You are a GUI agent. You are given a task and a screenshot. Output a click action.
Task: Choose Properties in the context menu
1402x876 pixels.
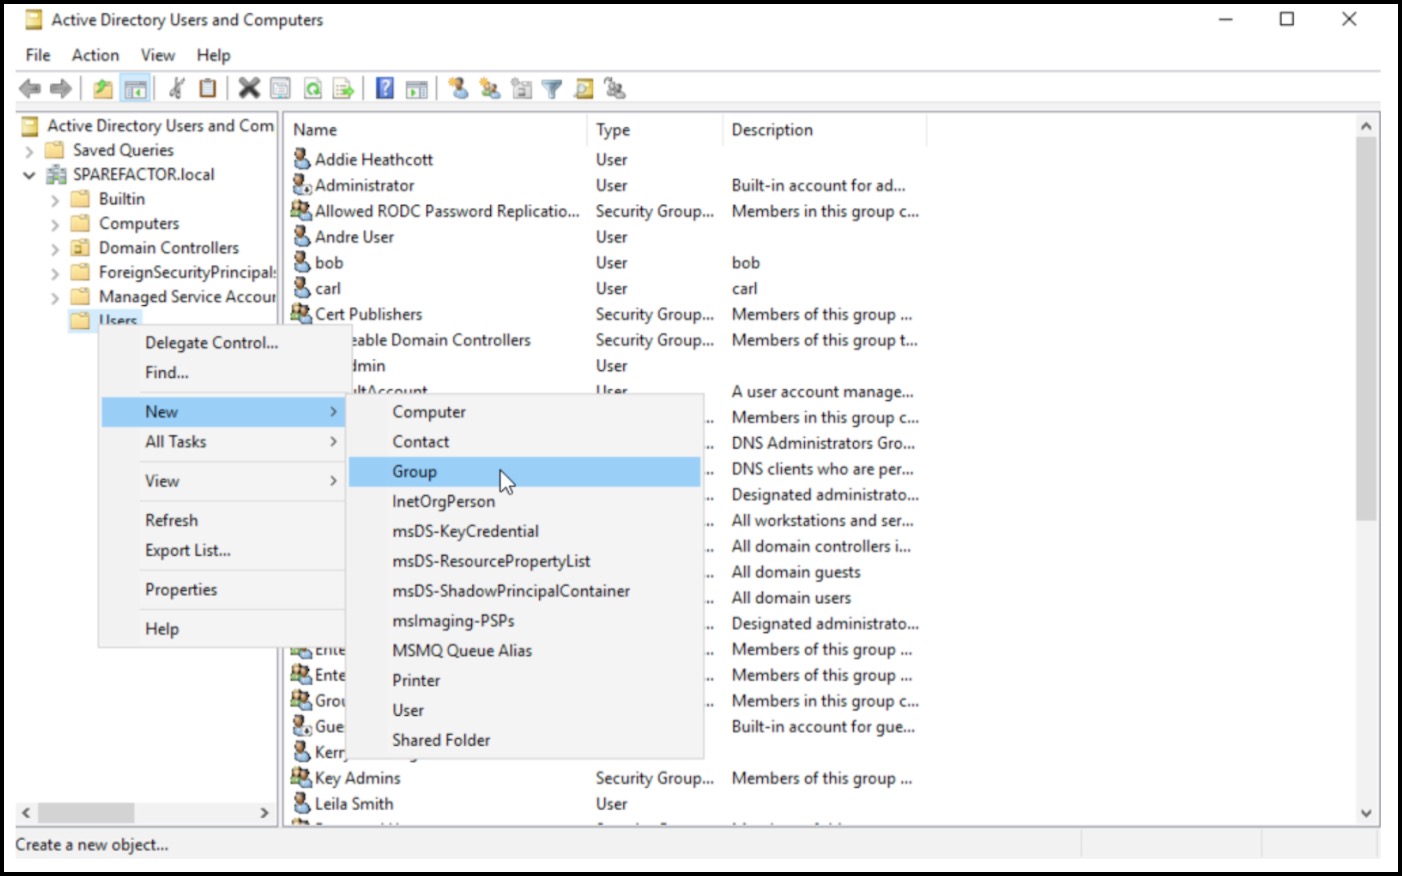pos(223,589)
